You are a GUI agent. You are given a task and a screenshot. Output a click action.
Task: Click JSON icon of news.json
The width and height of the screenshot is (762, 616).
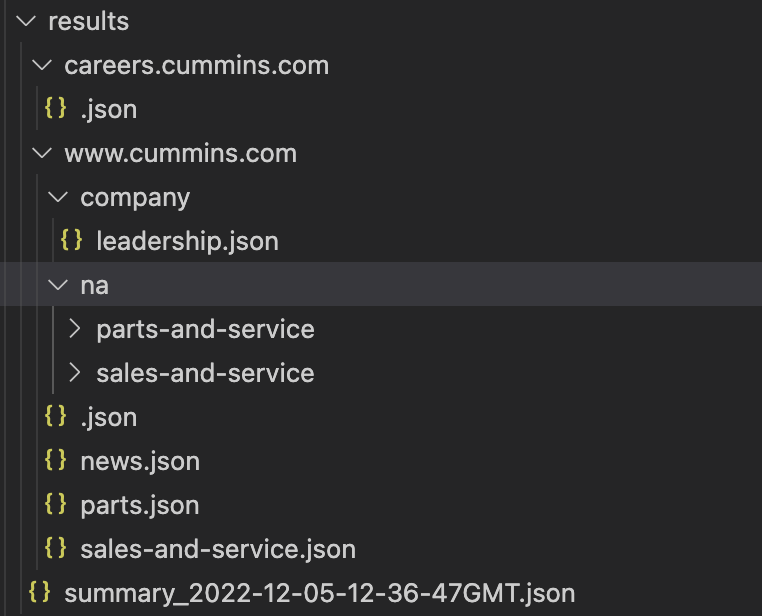55,460
